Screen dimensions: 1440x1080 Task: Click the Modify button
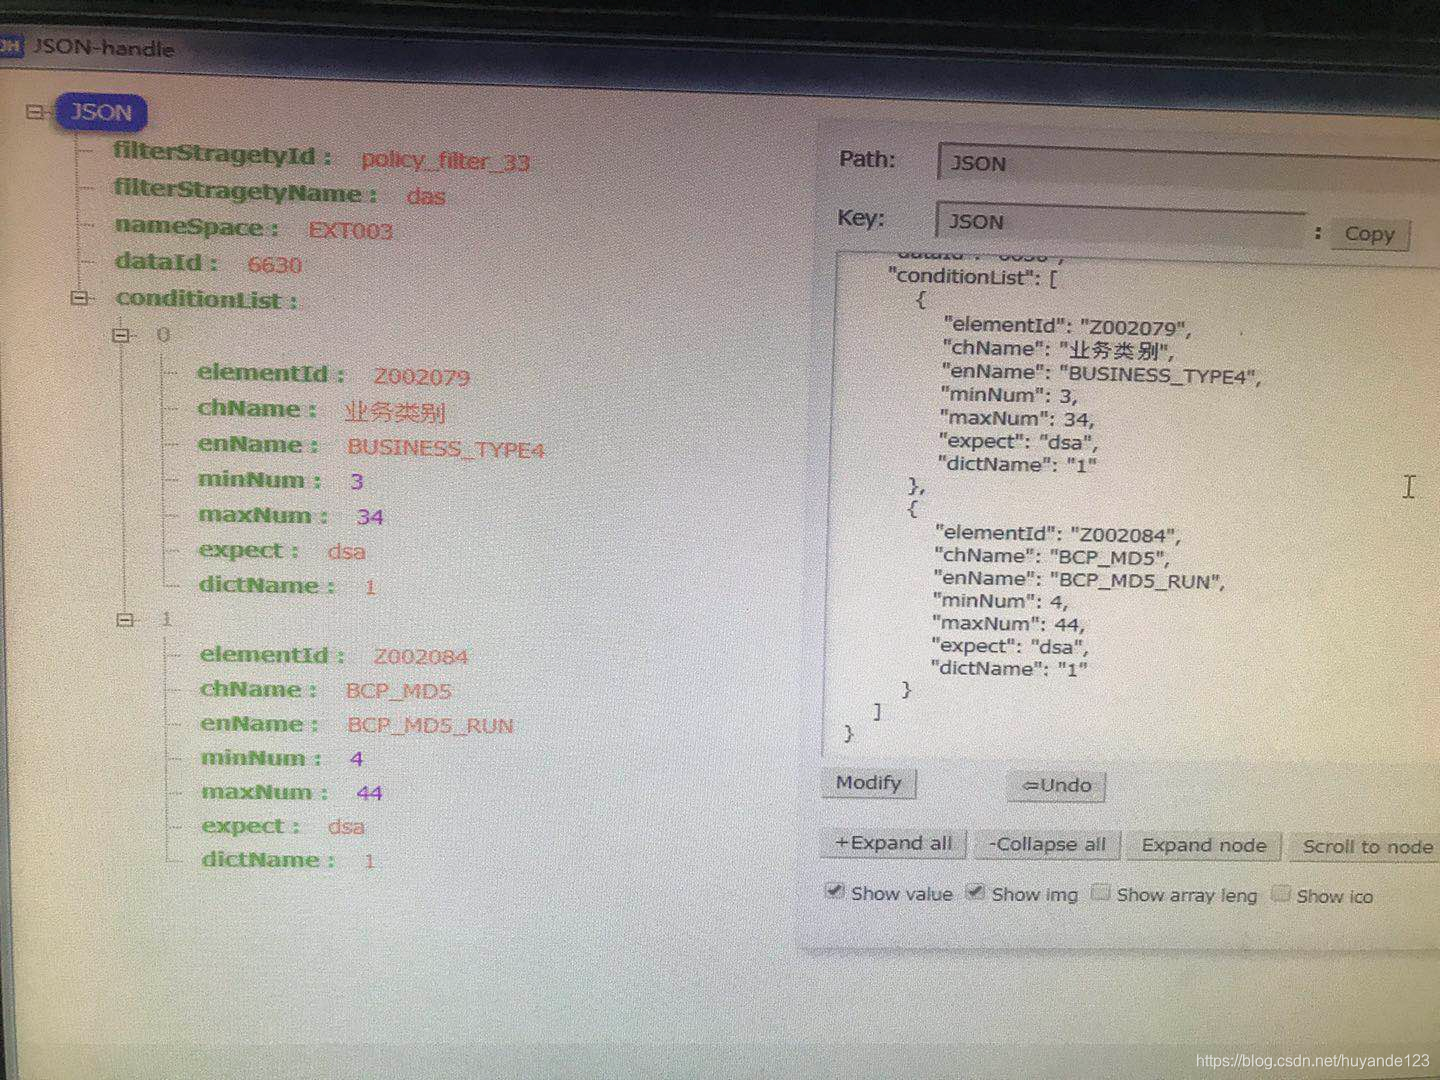pos(868,783)
